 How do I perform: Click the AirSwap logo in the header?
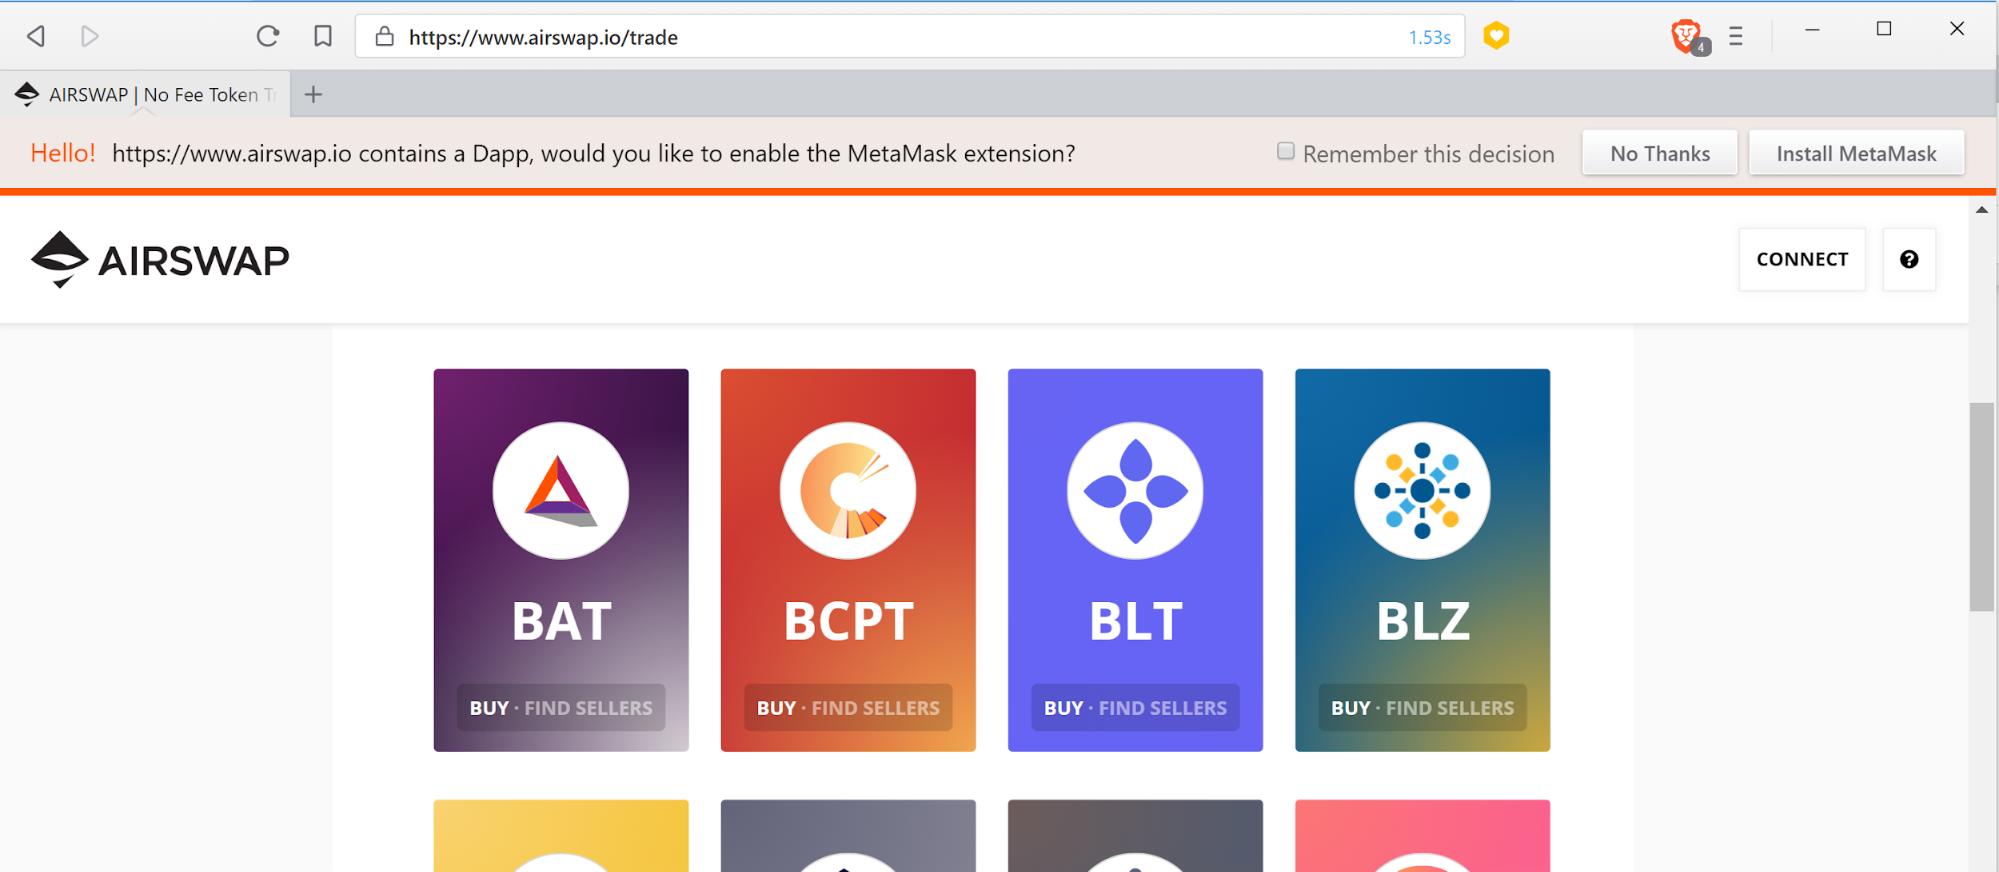(159, 259)
